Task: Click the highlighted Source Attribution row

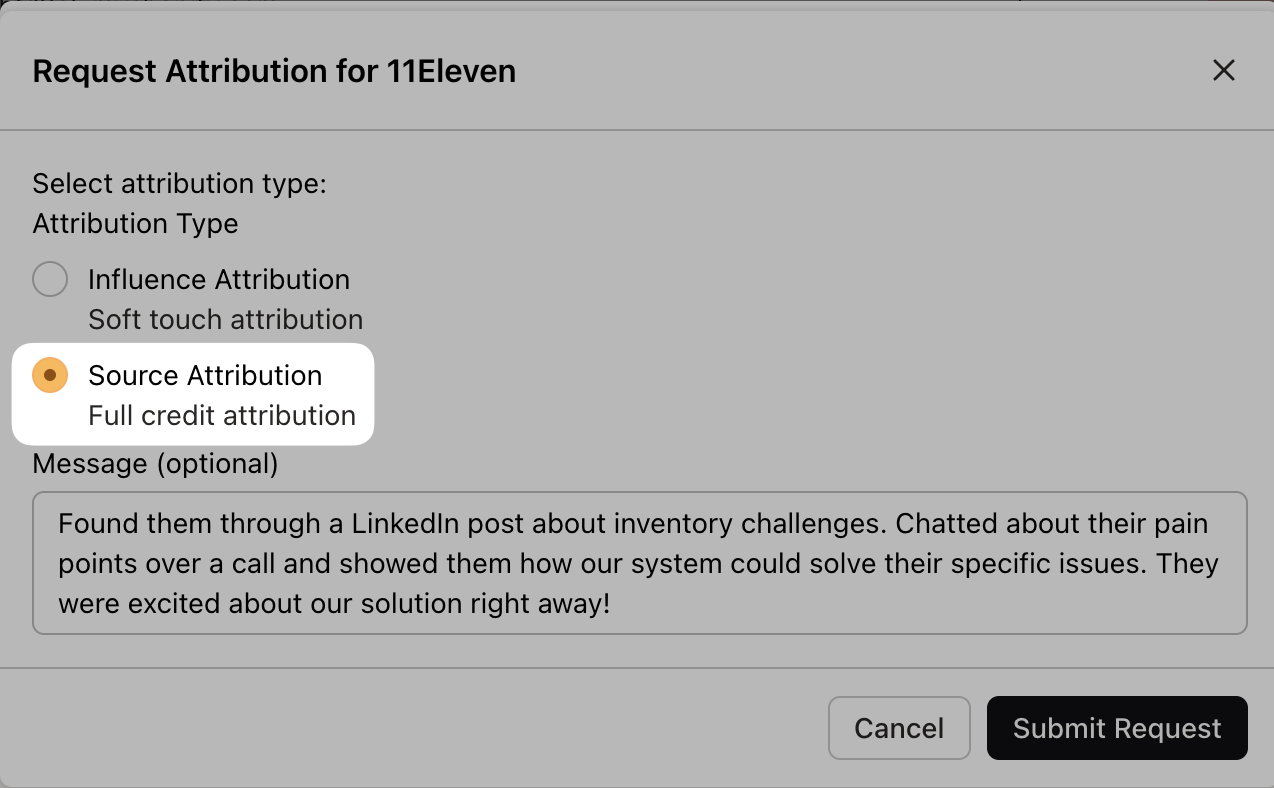Action: coord(192,393)
